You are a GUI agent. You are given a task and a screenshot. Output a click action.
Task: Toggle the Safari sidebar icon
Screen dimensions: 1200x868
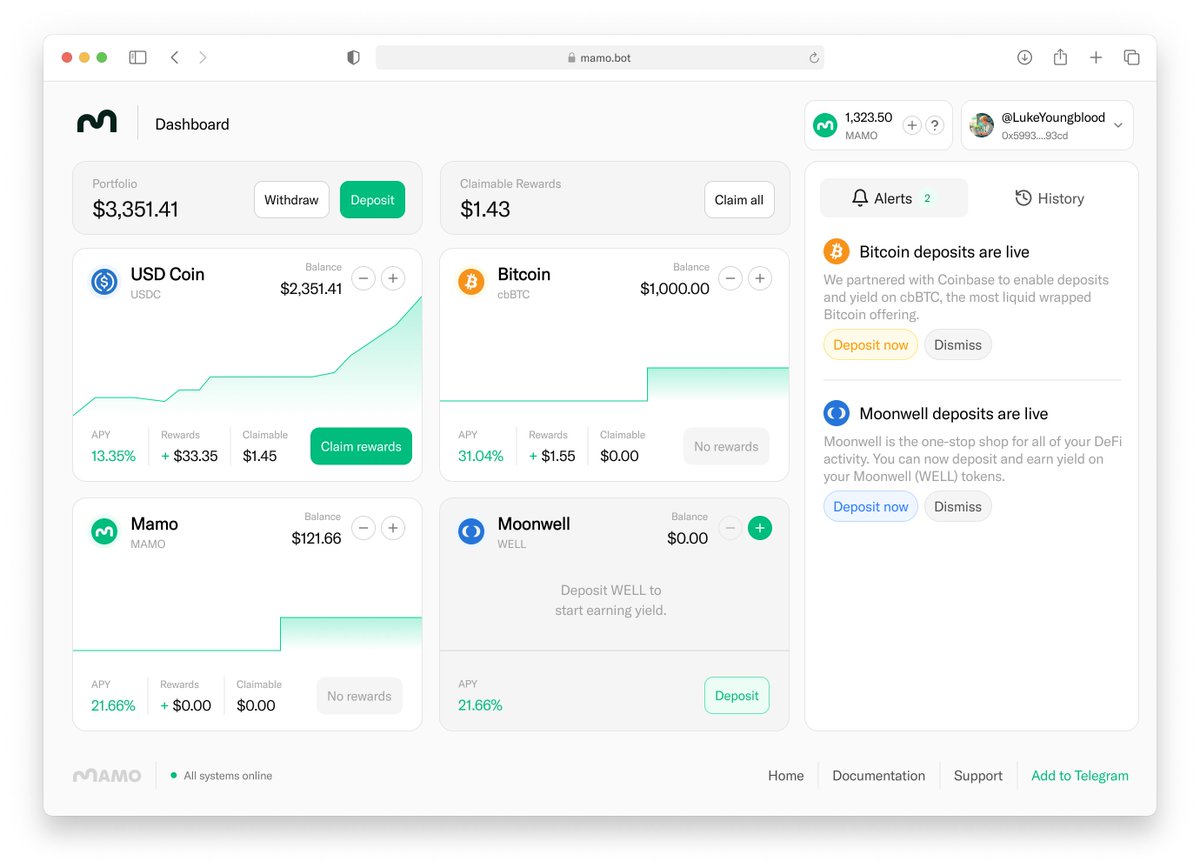138,58
